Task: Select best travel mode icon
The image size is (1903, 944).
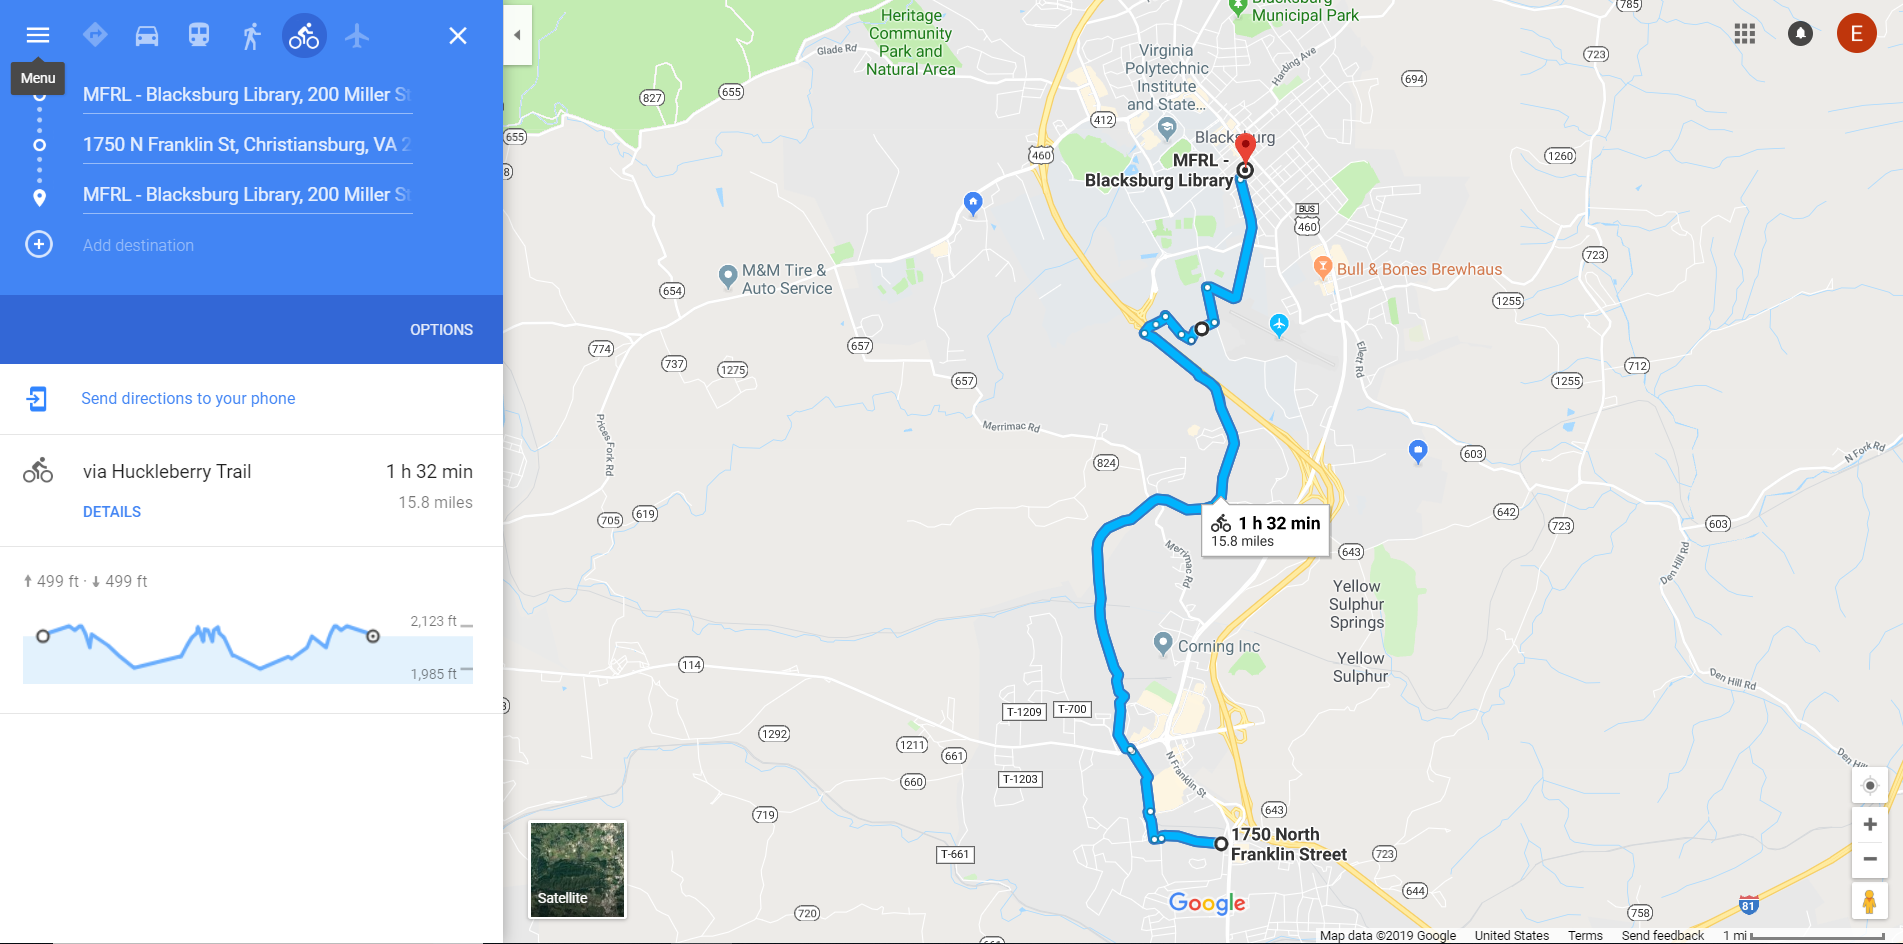Action: (x=95, y=36)
